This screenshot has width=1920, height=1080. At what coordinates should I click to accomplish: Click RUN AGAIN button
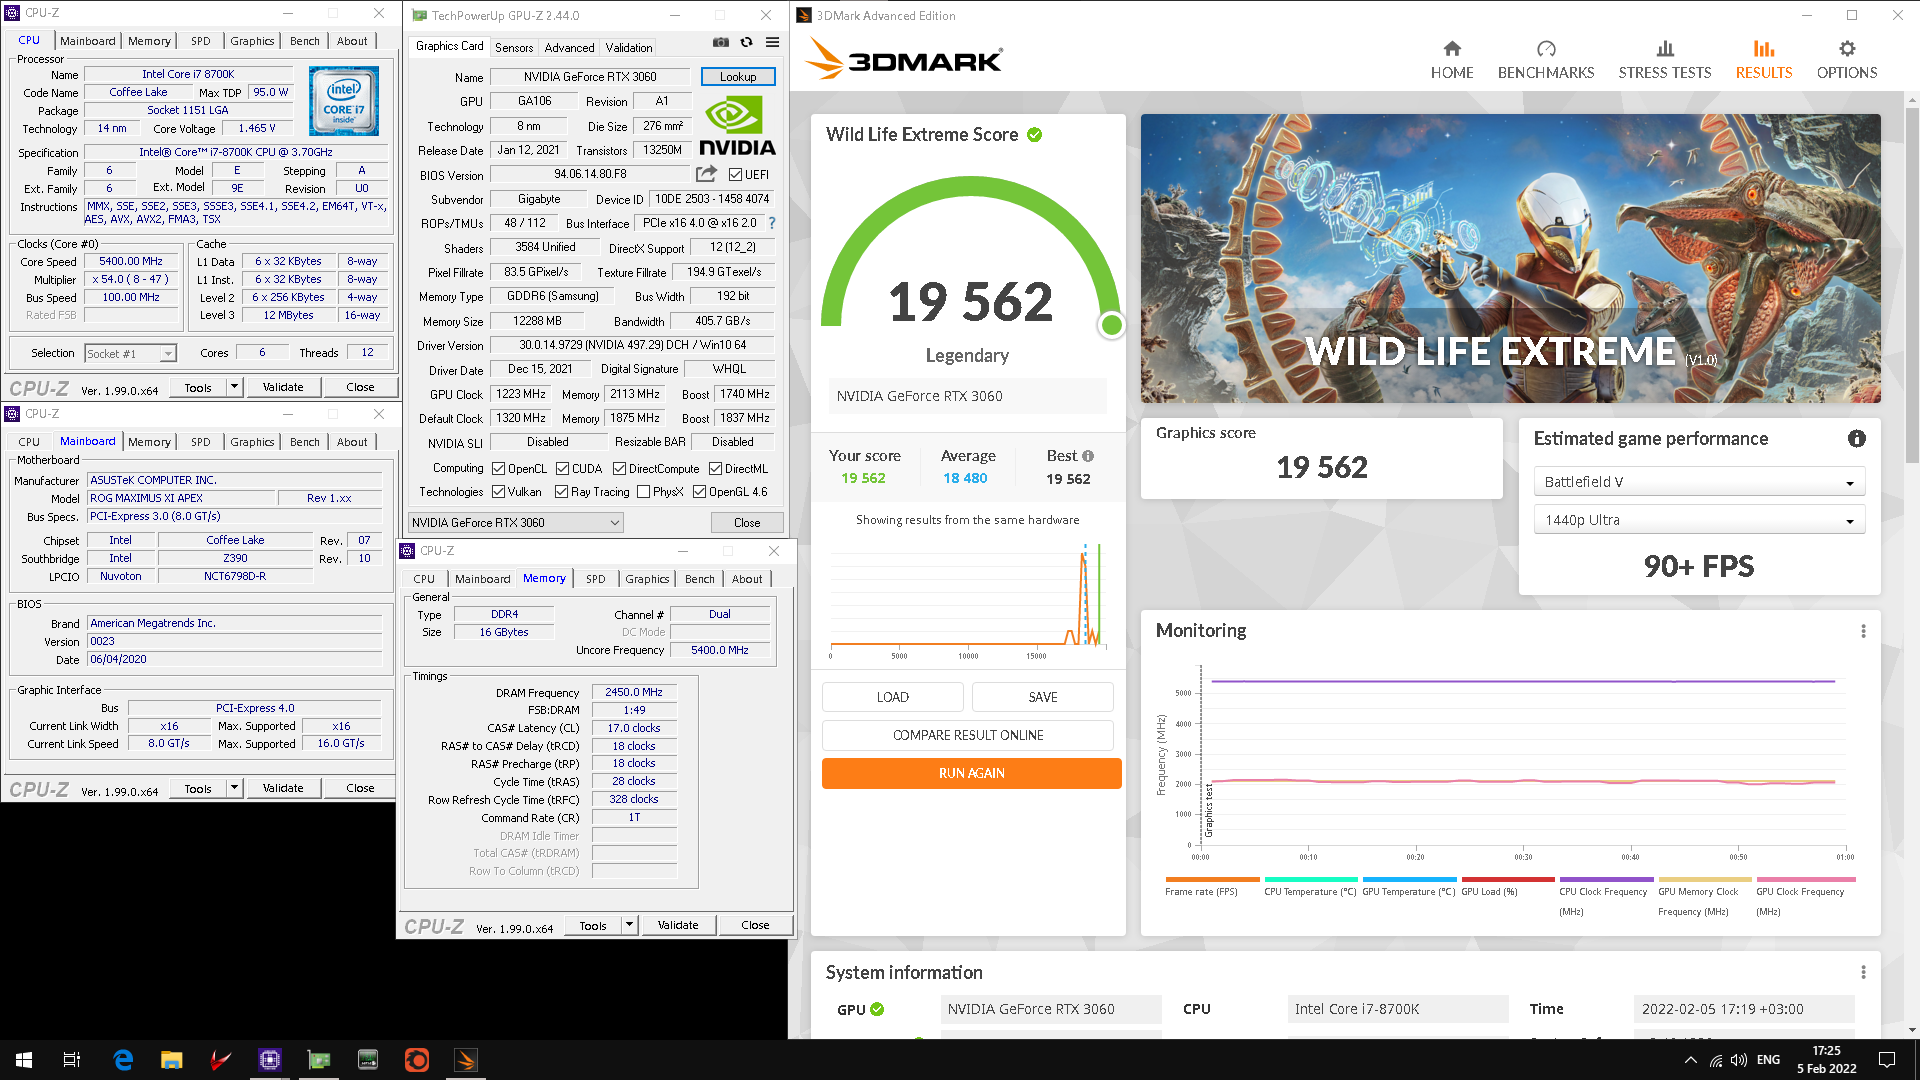971,773
